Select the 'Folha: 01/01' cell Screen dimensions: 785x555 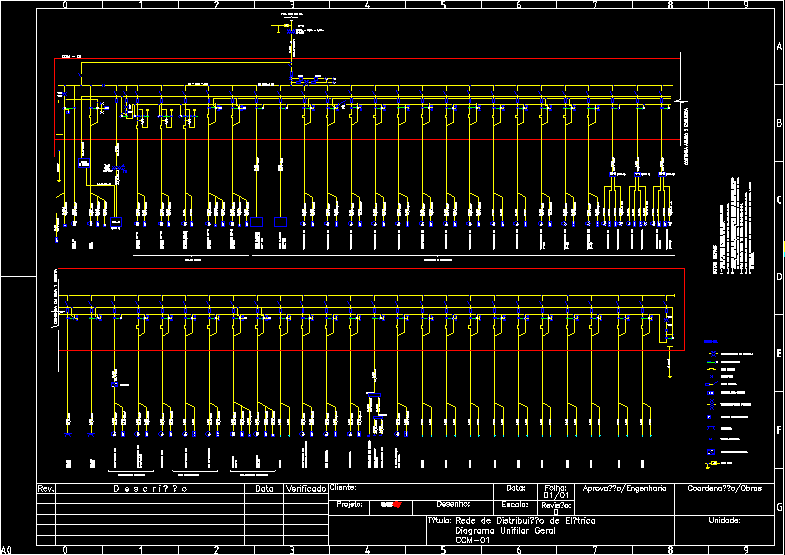[556, 491]
